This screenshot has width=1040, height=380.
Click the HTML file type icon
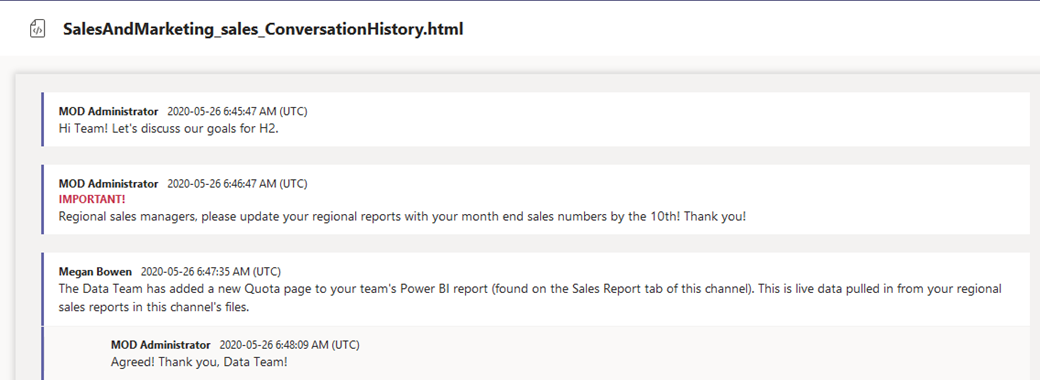point(38,30)
